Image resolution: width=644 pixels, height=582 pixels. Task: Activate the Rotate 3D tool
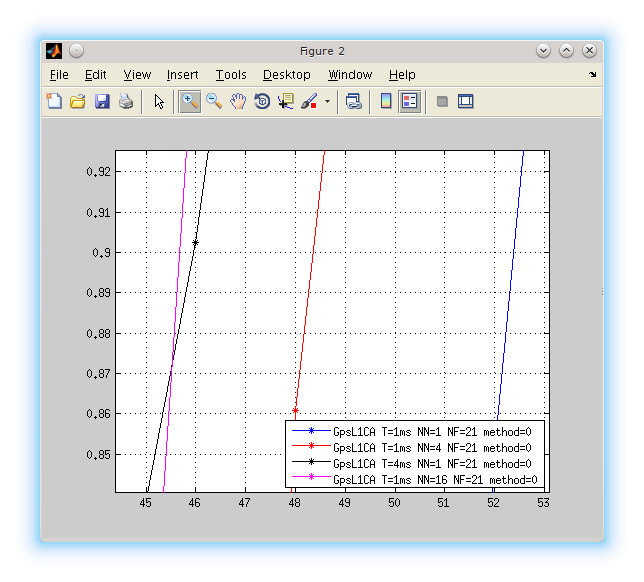coord(262,101)
